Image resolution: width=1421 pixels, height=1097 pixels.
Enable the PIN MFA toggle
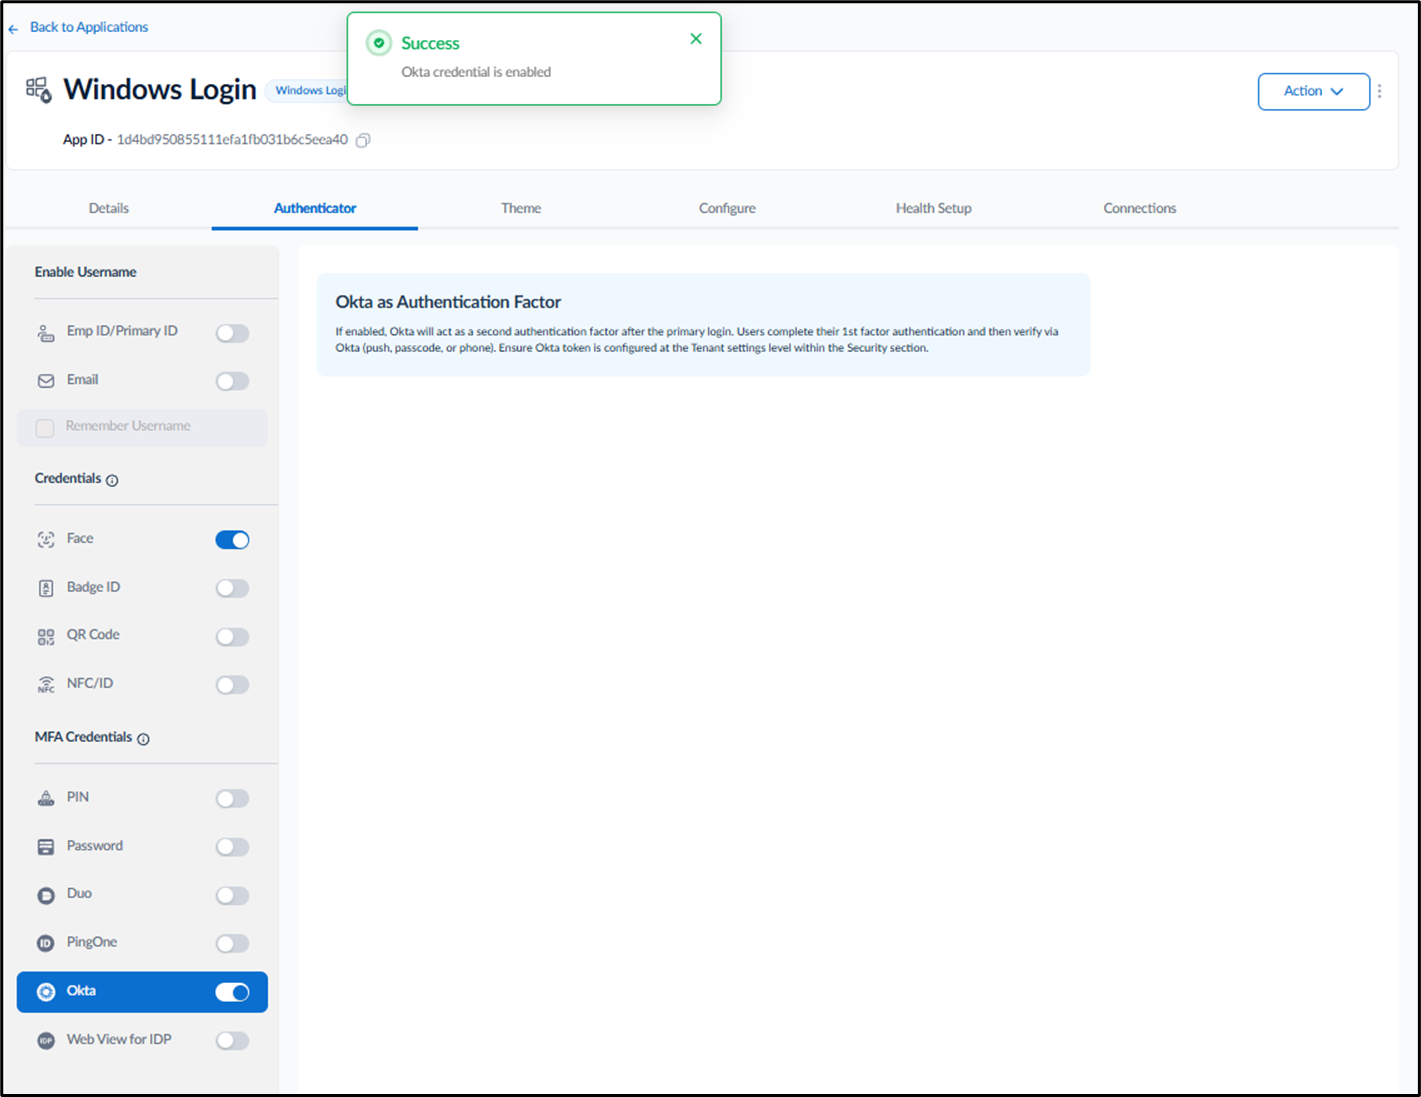pos(232,798)
